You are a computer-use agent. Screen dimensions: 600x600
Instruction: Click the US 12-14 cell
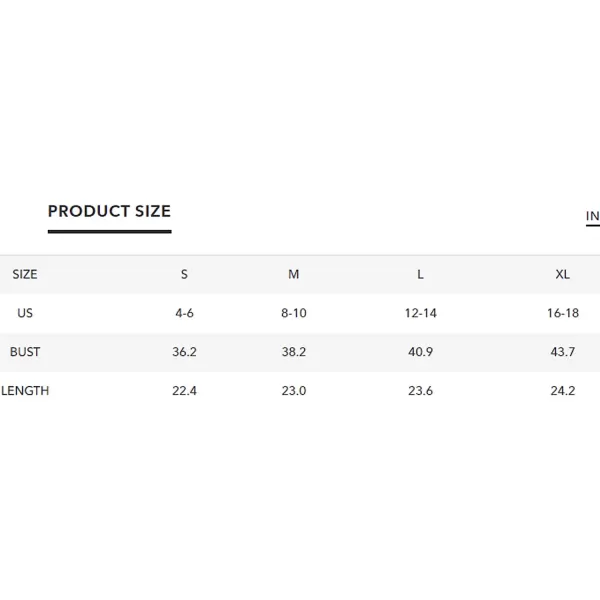[x=420, y=313]
